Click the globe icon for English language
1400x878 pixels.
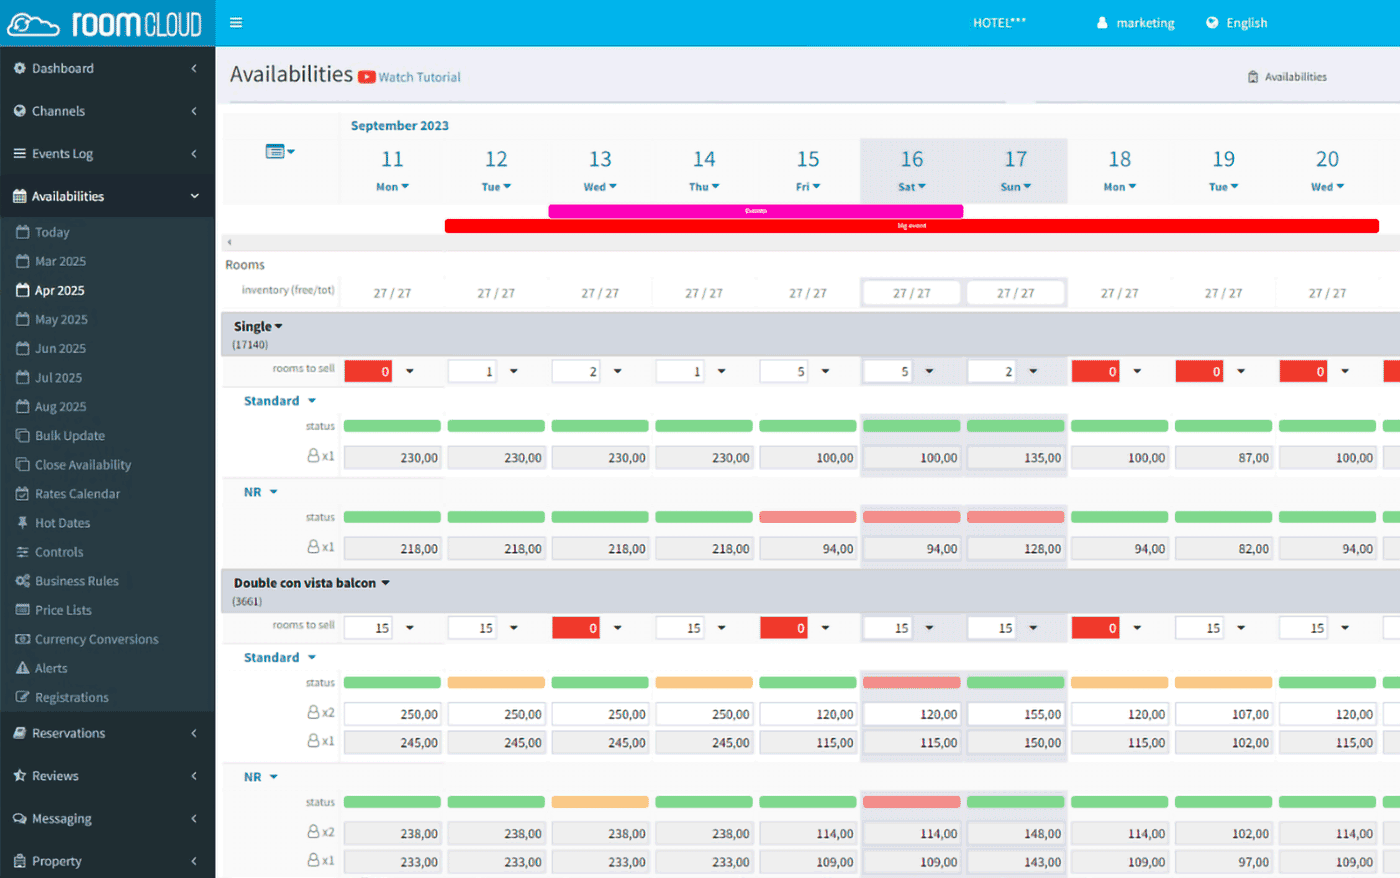[1212, 23]
